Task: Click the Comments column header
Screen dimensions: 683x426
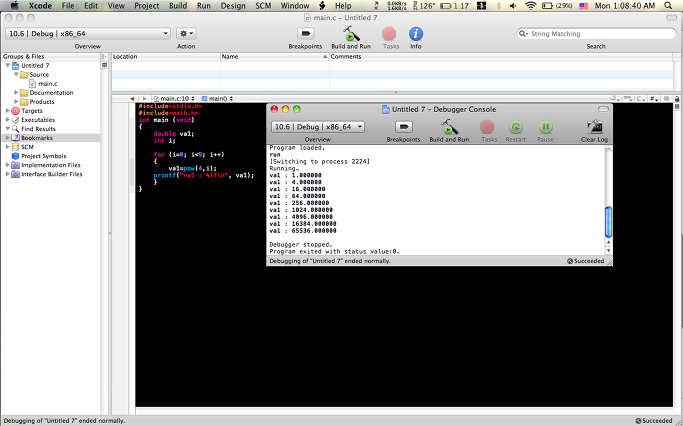Action: pos(502,57)
